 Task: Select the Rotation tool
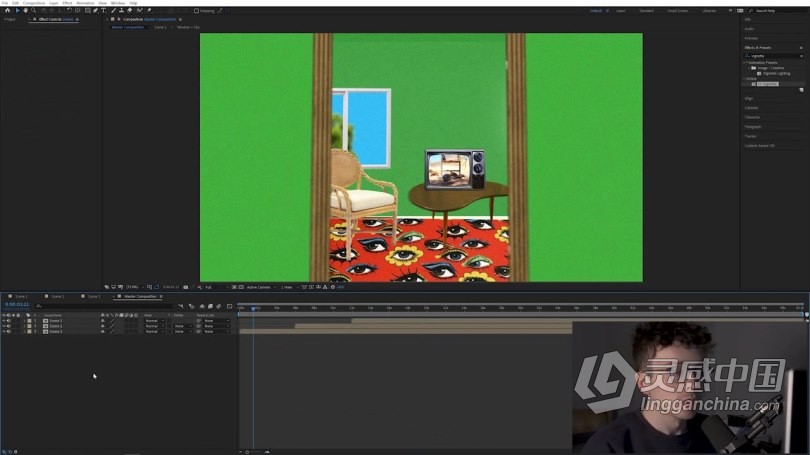click(69, 10)
